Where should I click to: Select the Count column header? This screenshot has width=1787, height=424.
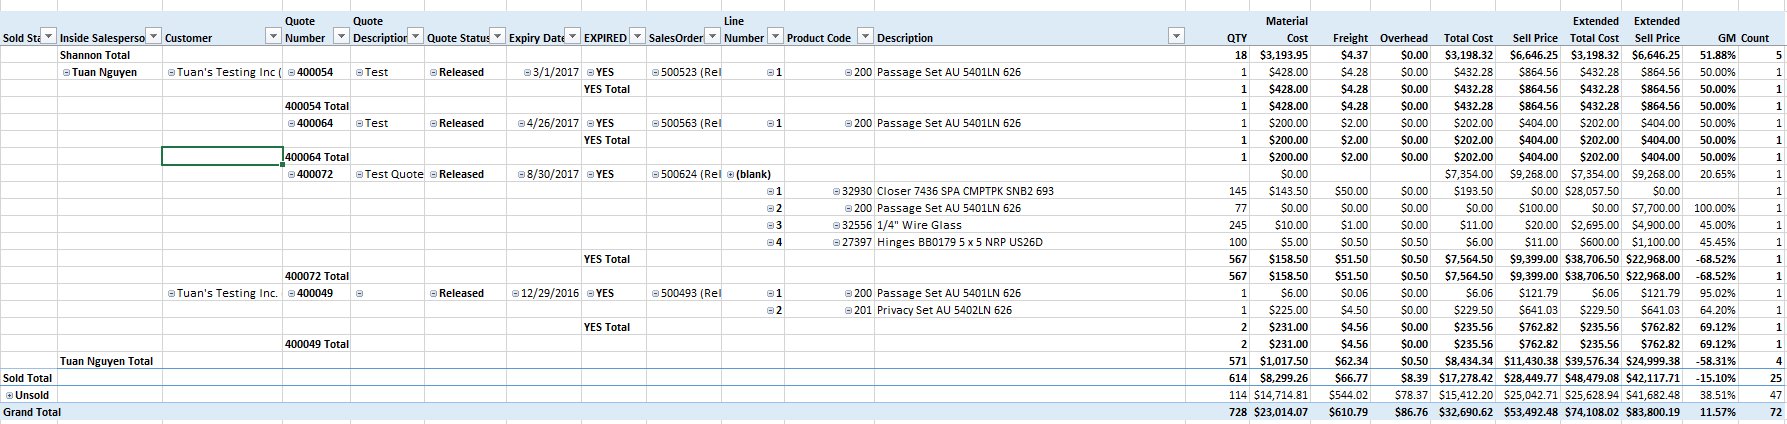[x=1755, y=38]
